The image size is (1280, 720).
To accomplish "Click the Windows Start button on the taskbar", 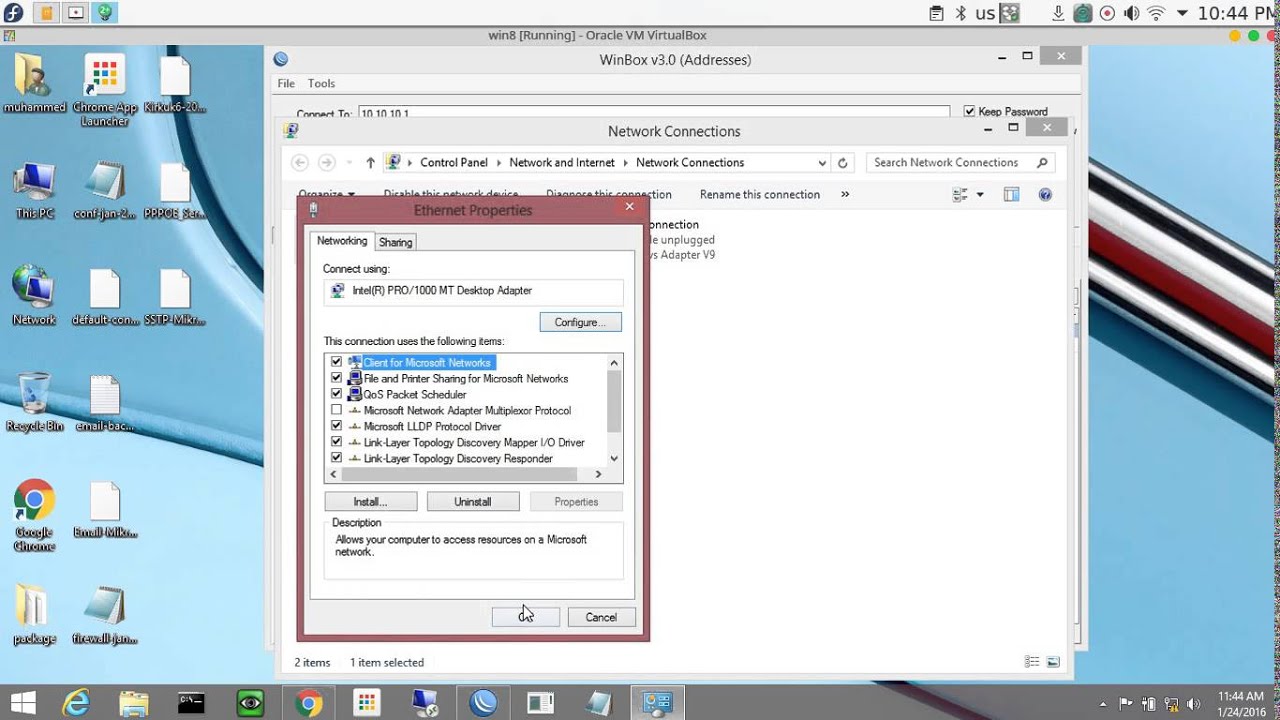I will (24, 703).
